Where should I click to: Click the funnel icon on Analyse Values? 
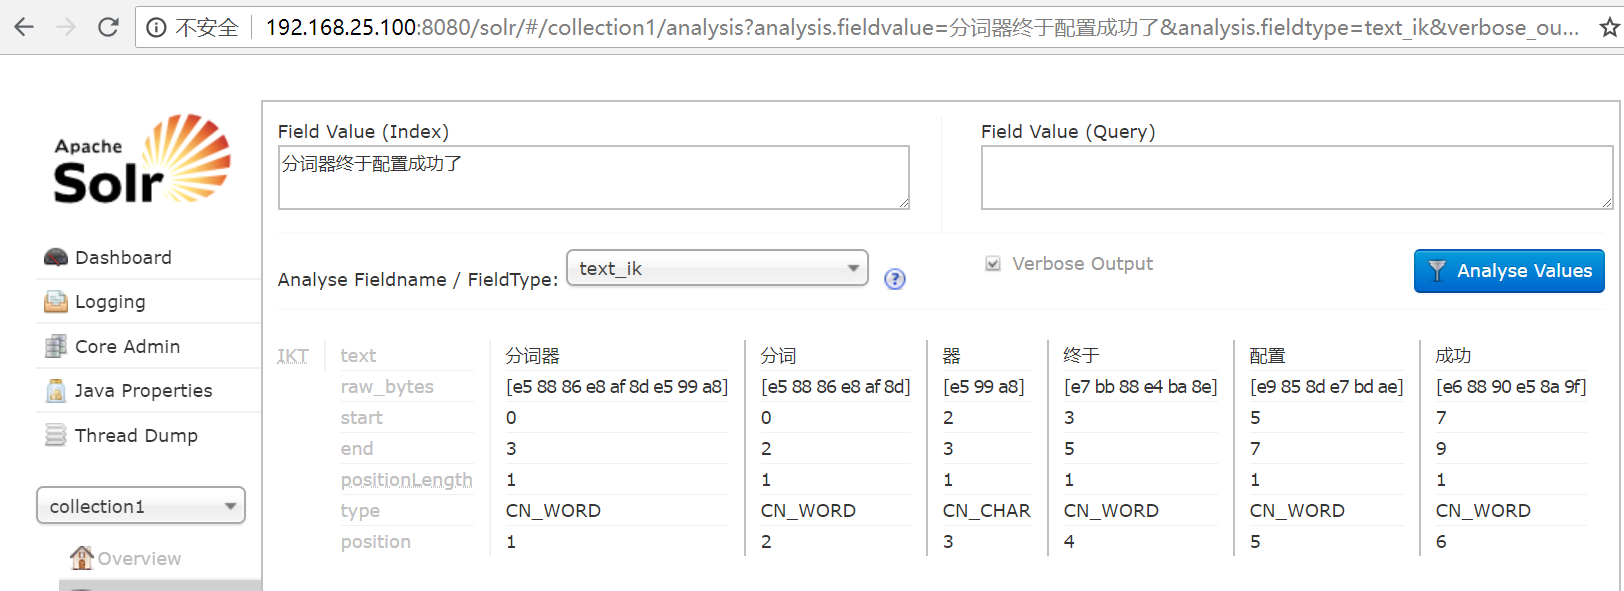pyautogui.click(x=1437, y=270)
